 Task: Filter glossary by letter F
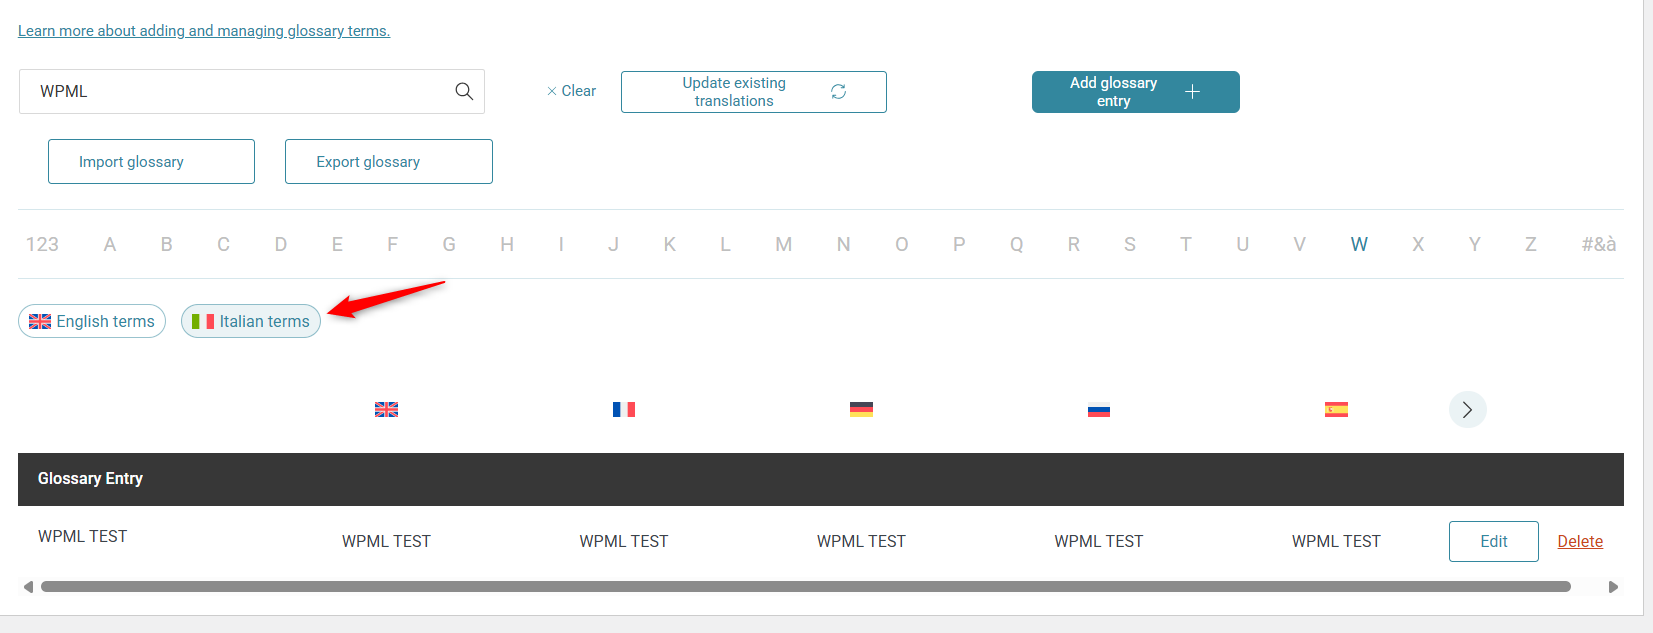(x=393, y=244)
